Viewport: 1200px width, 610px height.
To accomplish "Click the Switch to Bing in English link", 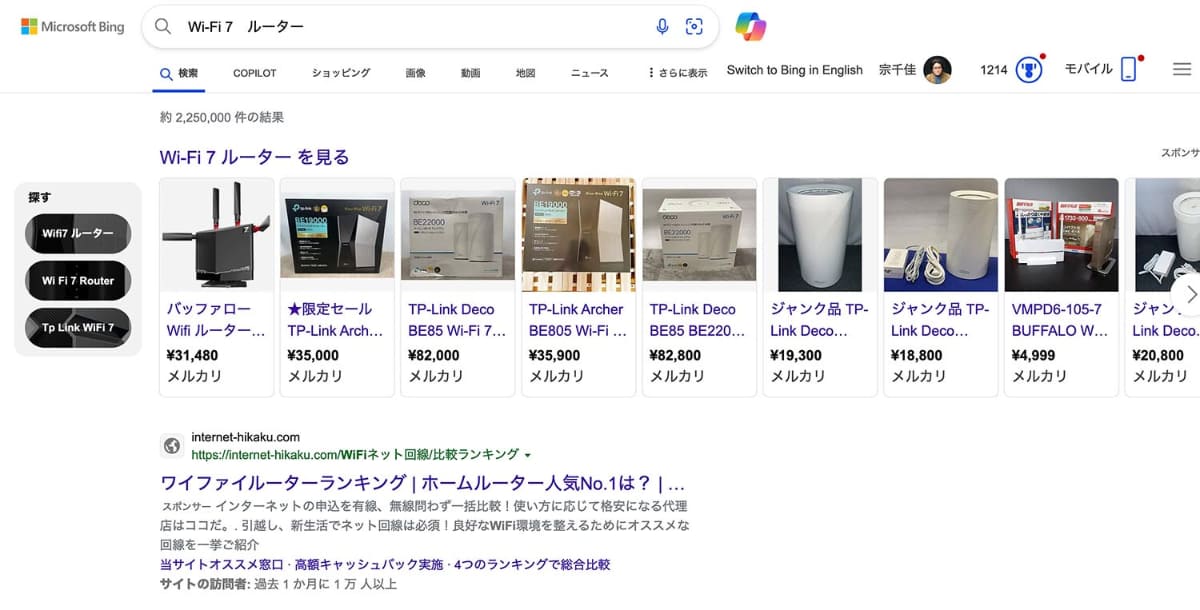I will point(794,70).
